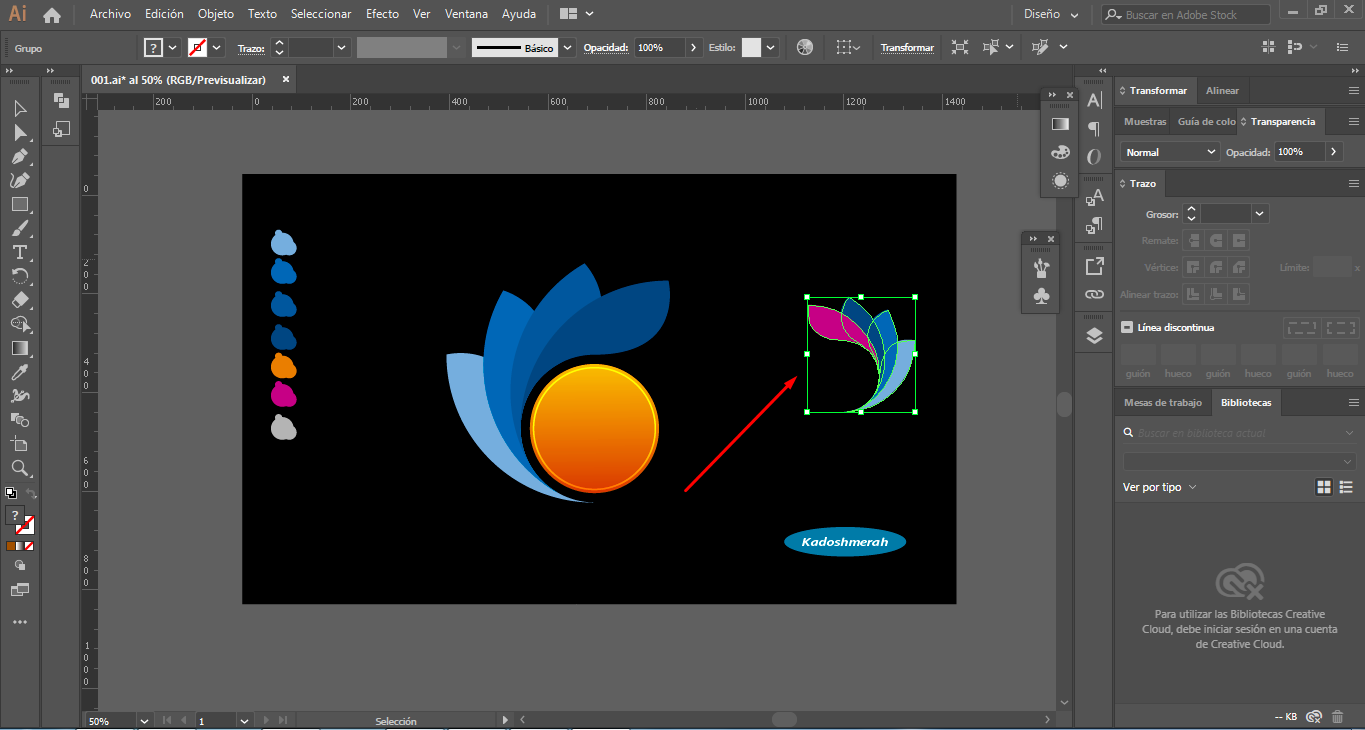Open the Grosor weight dropdown
This screenshot has height=730, width=1365.
[1259, 213]
